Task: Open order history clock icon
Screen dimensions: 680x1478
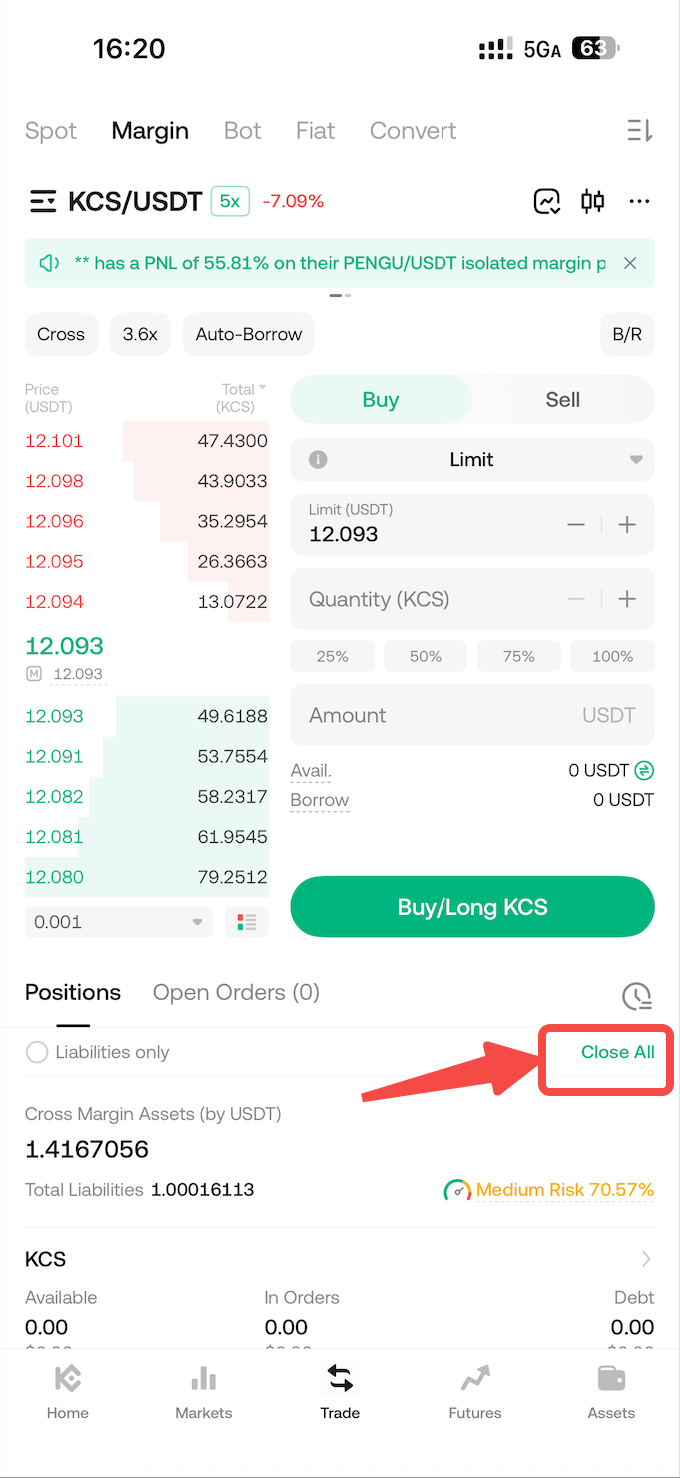Action: coord(637,995)
